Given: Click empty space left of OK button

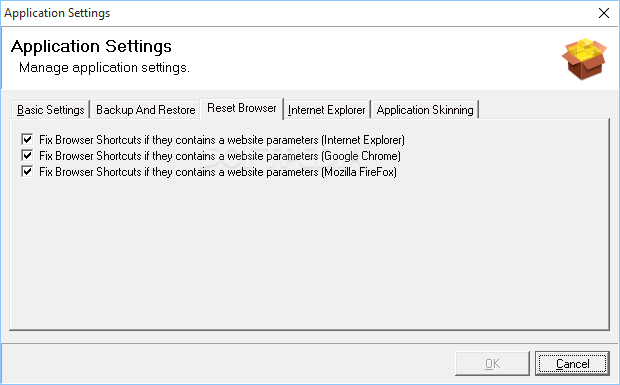Looking at the screenshot, I should [x=227, y=363].
